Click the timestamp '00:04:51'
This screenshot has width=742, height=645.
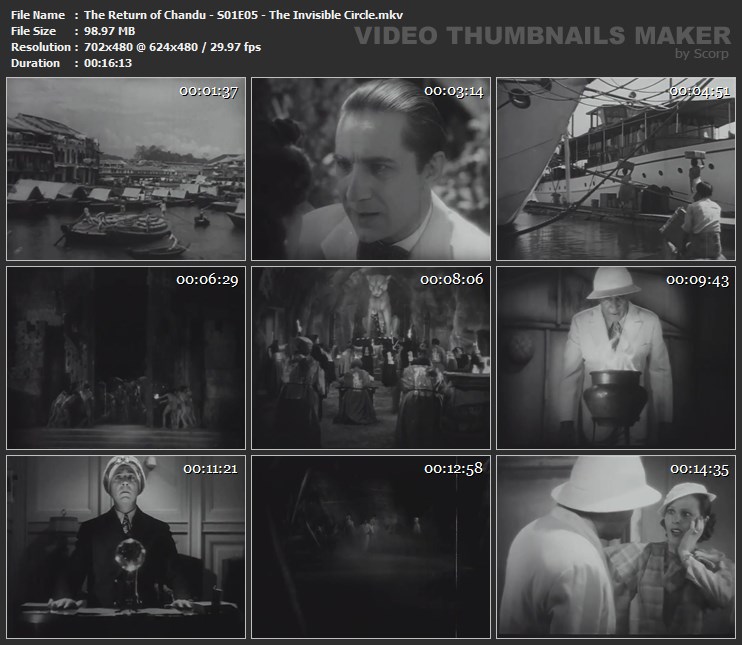point(699,91)
